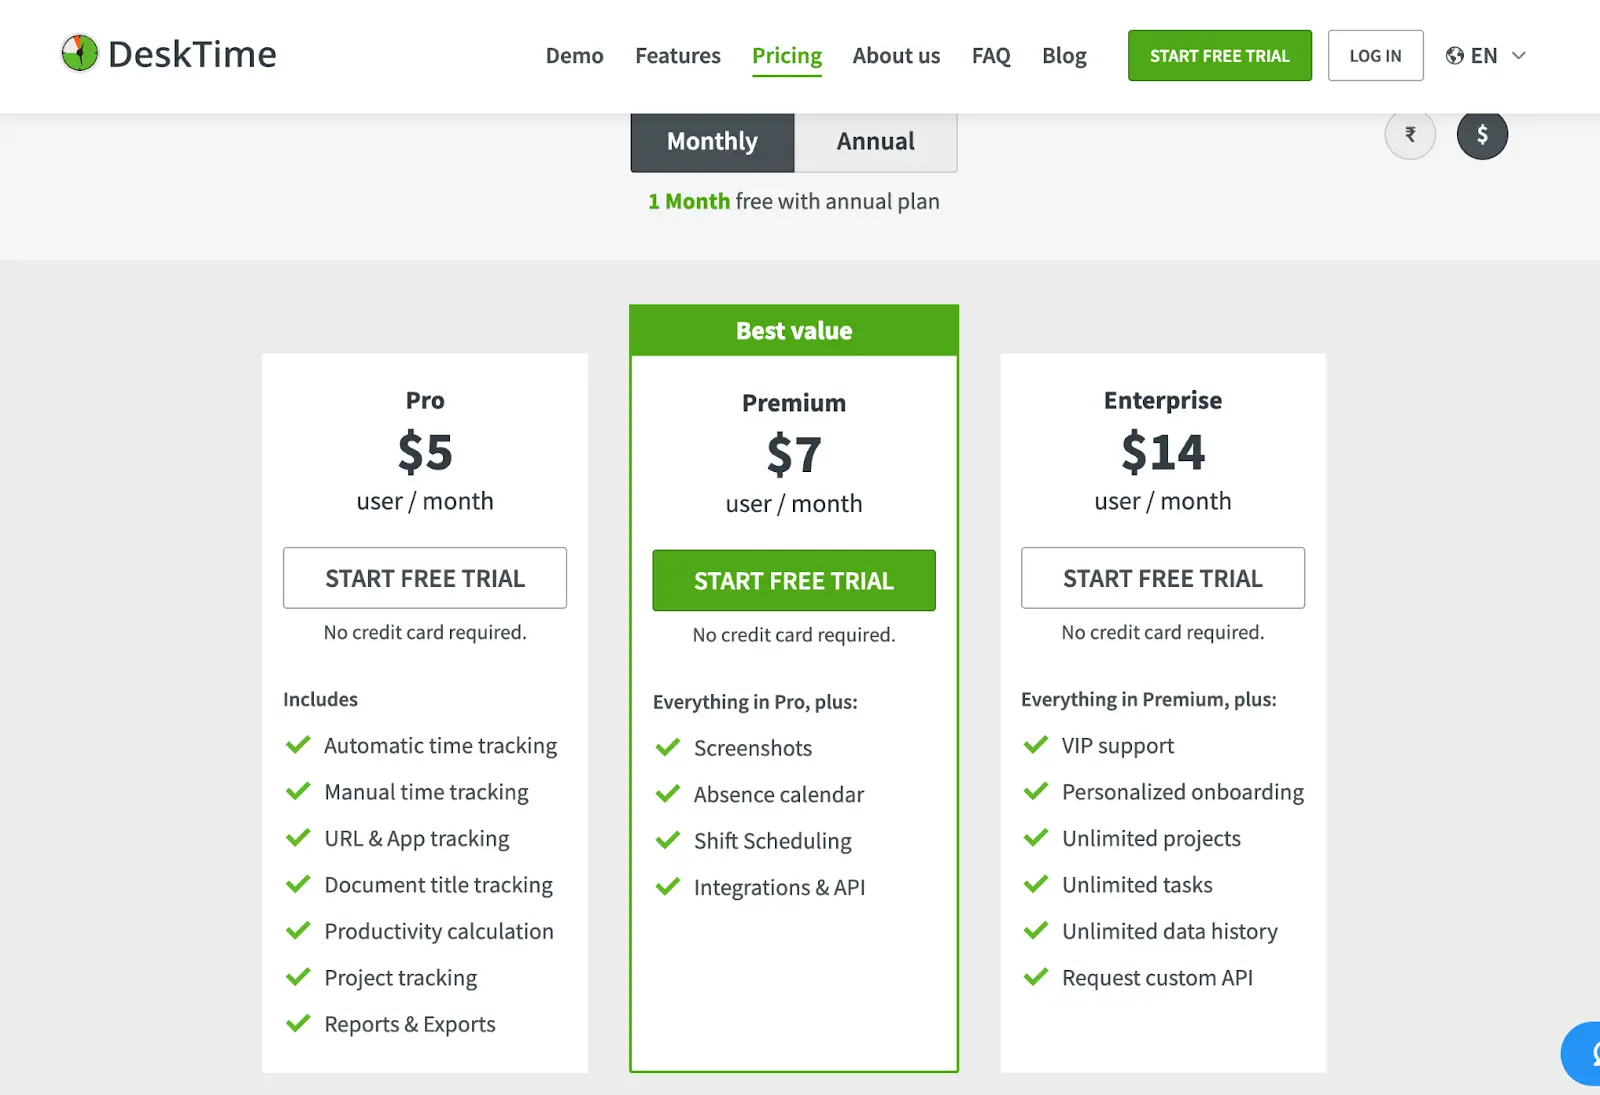The image size is (1600, 1095).
Task: Click checkmark beside Project tracking
Action: 298,977
